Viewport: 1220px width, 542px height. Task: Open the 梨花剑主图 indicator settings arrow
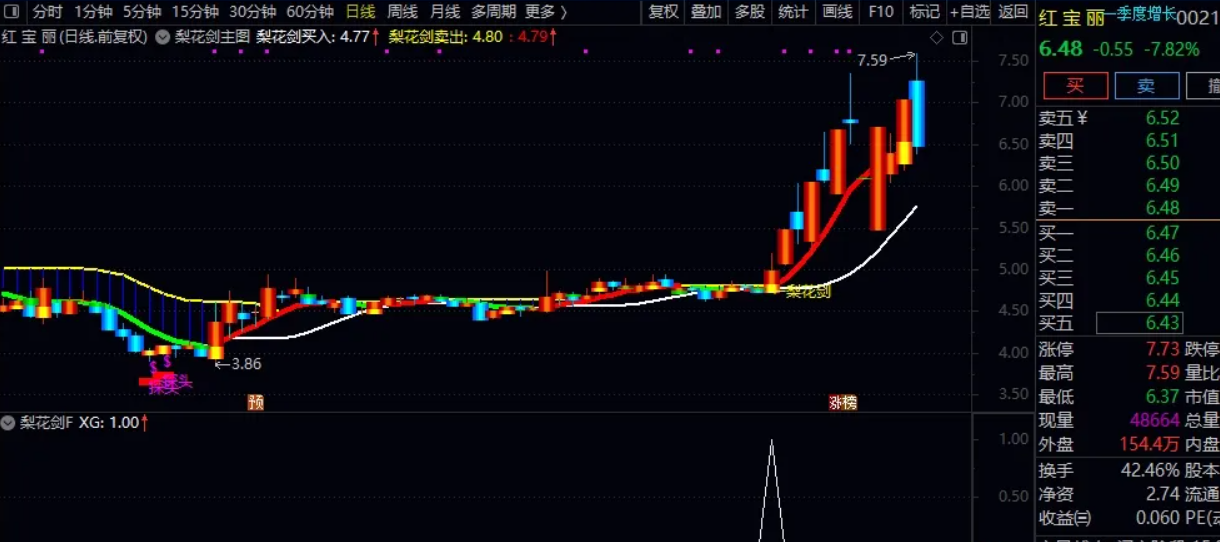click(x=163, y=37)
